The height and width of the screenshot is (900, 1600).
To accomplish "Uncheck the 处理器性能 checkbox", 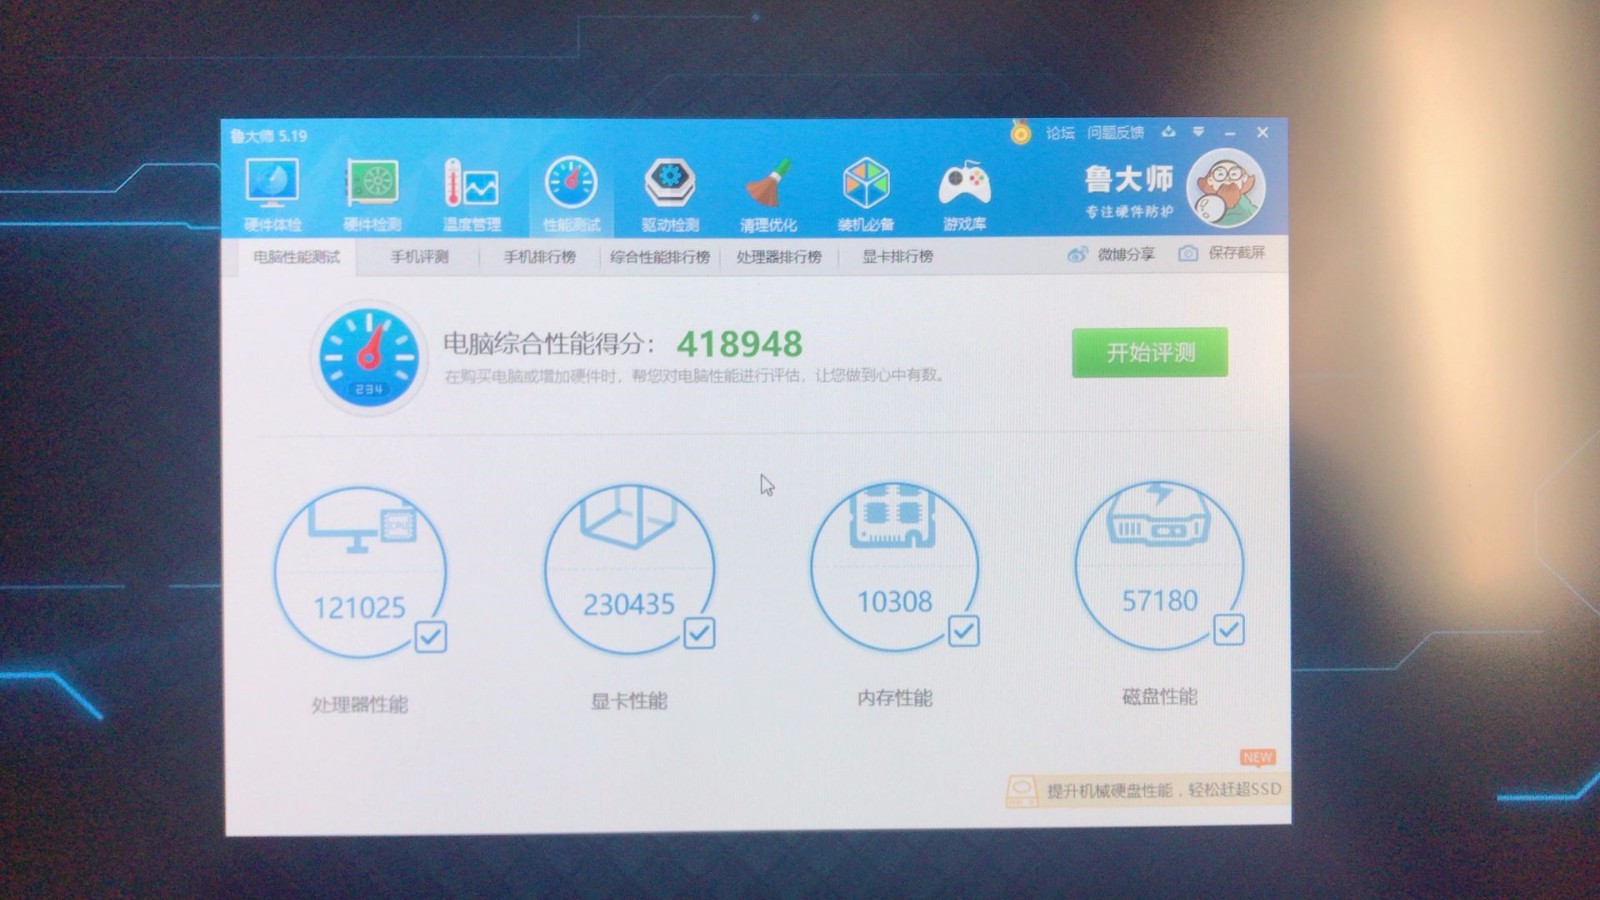I will tap(431, 637).
